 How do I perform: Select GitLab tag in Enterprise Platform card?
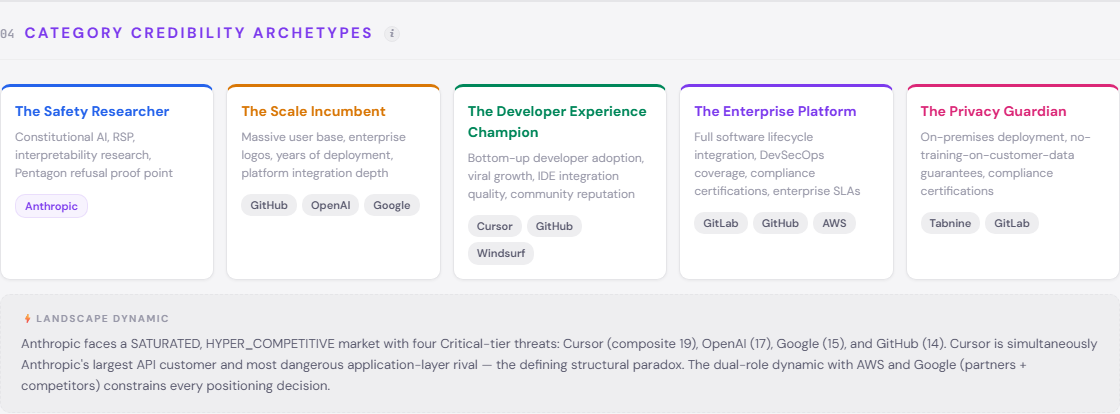click(x=720, y=223)
